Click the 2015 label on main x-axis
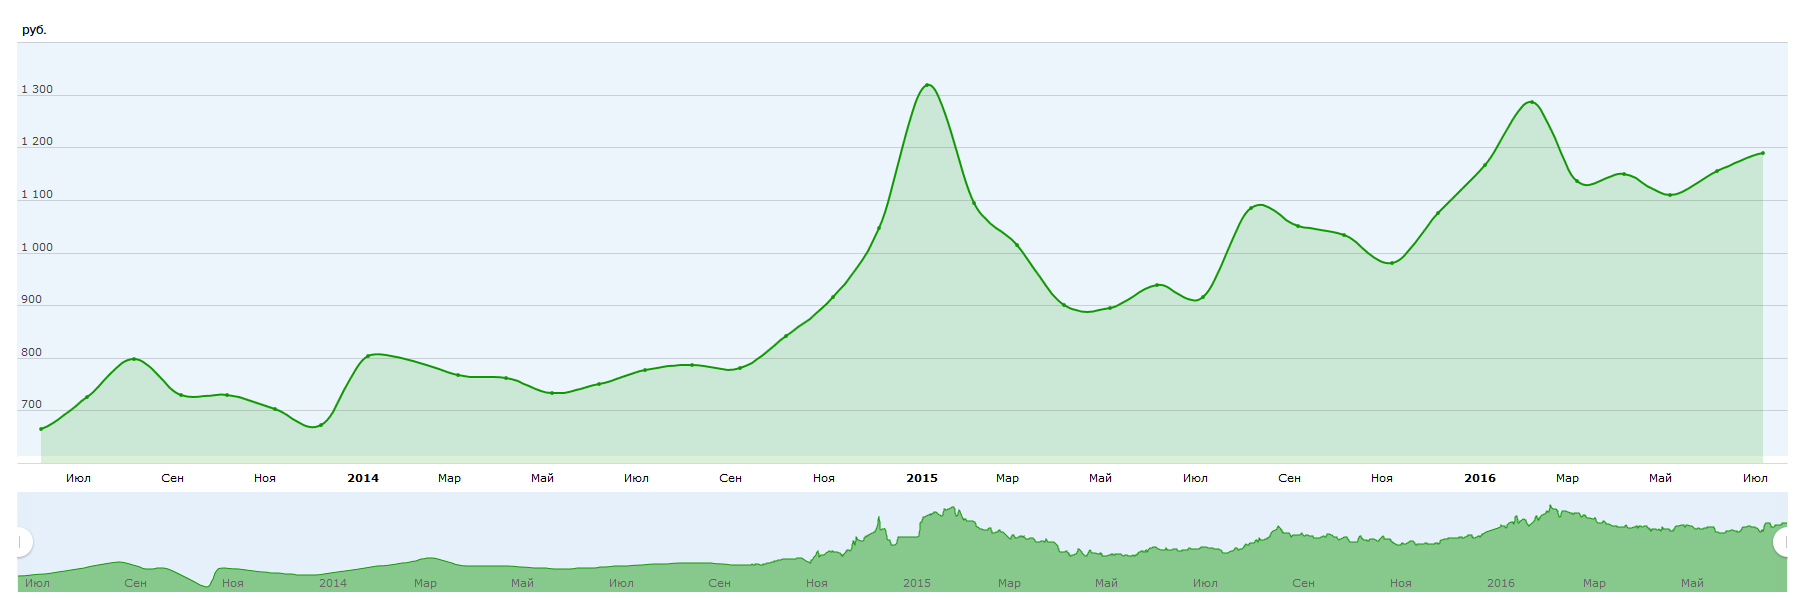The image size is (1793, 598). pyautogui.click(x=922, y=478)
